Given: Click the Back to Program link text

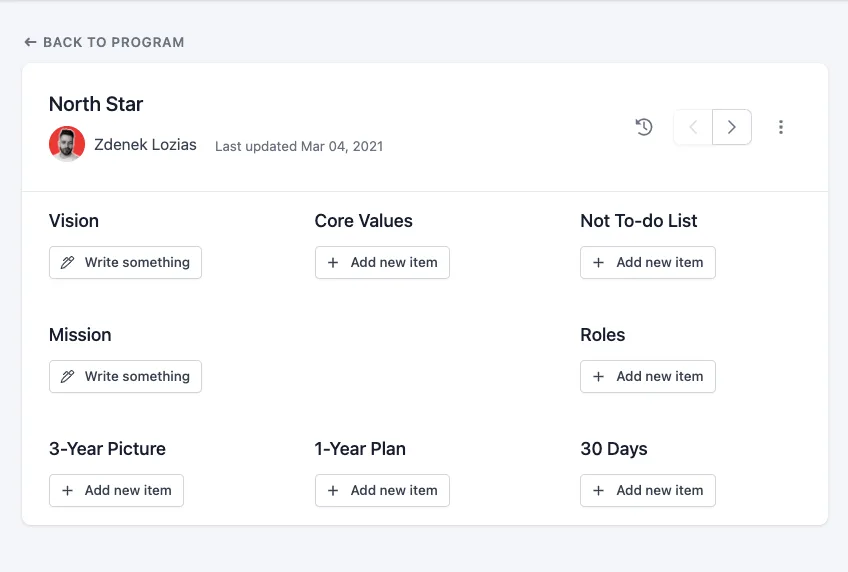Looking at the screenshot, I should 114,42.
